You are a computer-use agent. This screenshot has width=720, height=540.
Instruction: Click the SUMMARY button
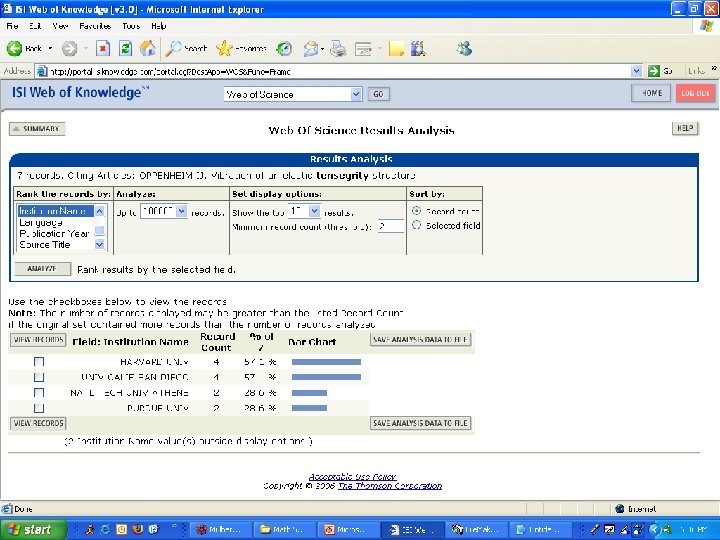(37, 129)
